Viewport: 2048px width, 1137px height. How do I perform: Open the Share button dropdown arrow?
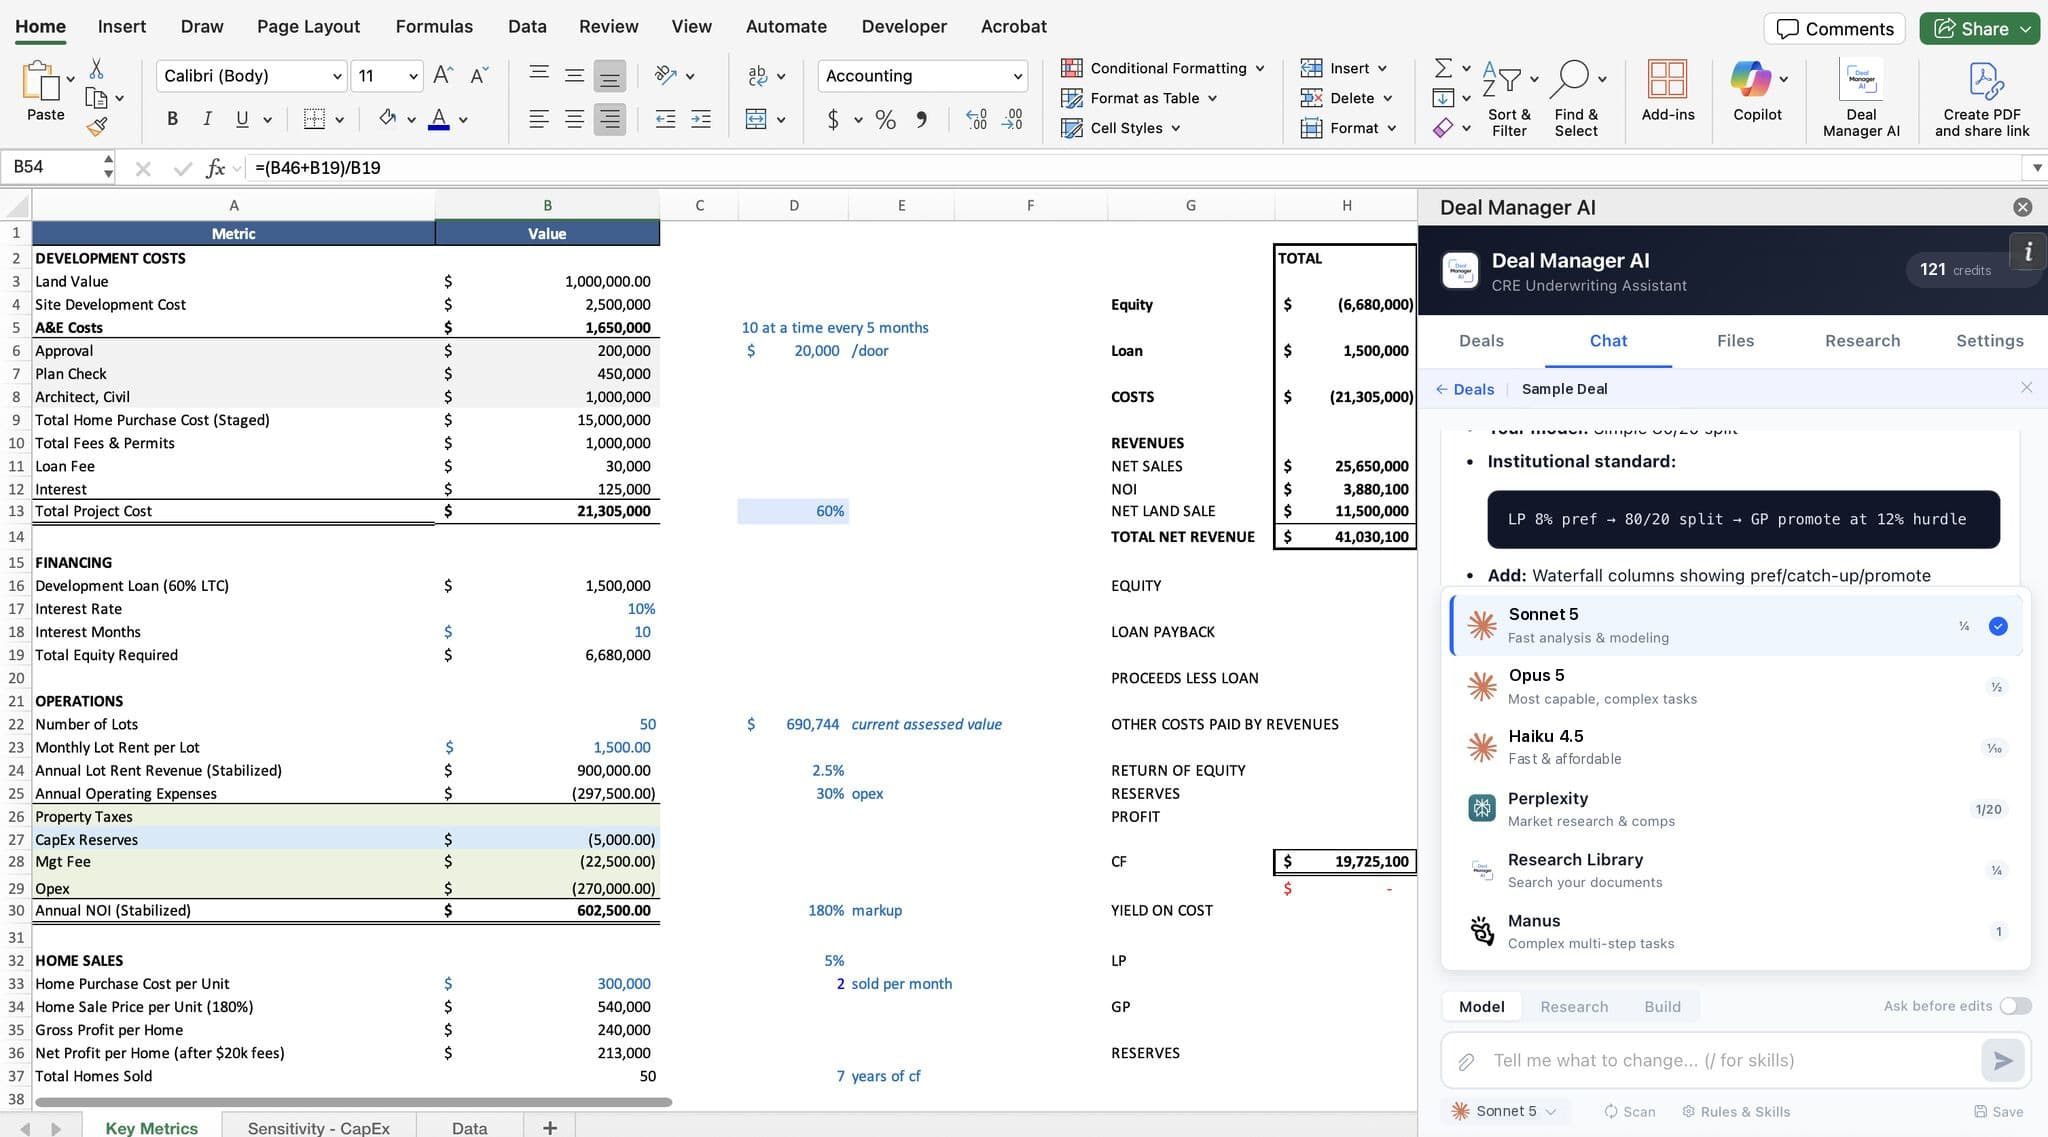tap(2025, 29)
